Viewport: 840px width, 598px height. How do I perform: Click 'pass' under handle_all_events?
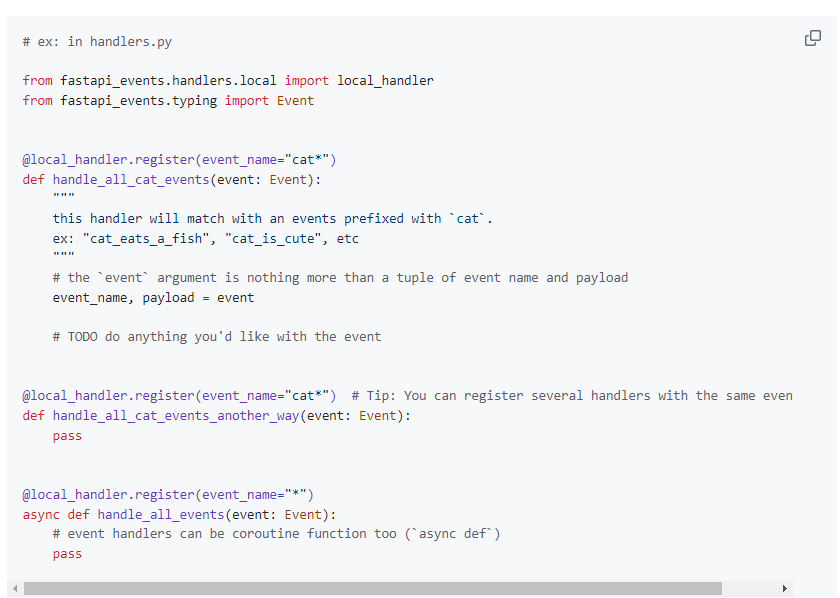[x=67, y=554]
